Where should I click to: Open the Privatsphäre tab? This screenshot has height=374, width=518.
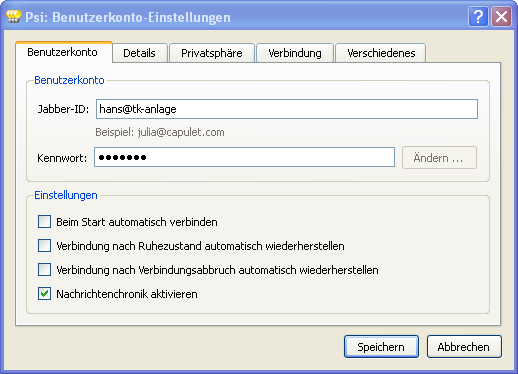click(212, 53)
